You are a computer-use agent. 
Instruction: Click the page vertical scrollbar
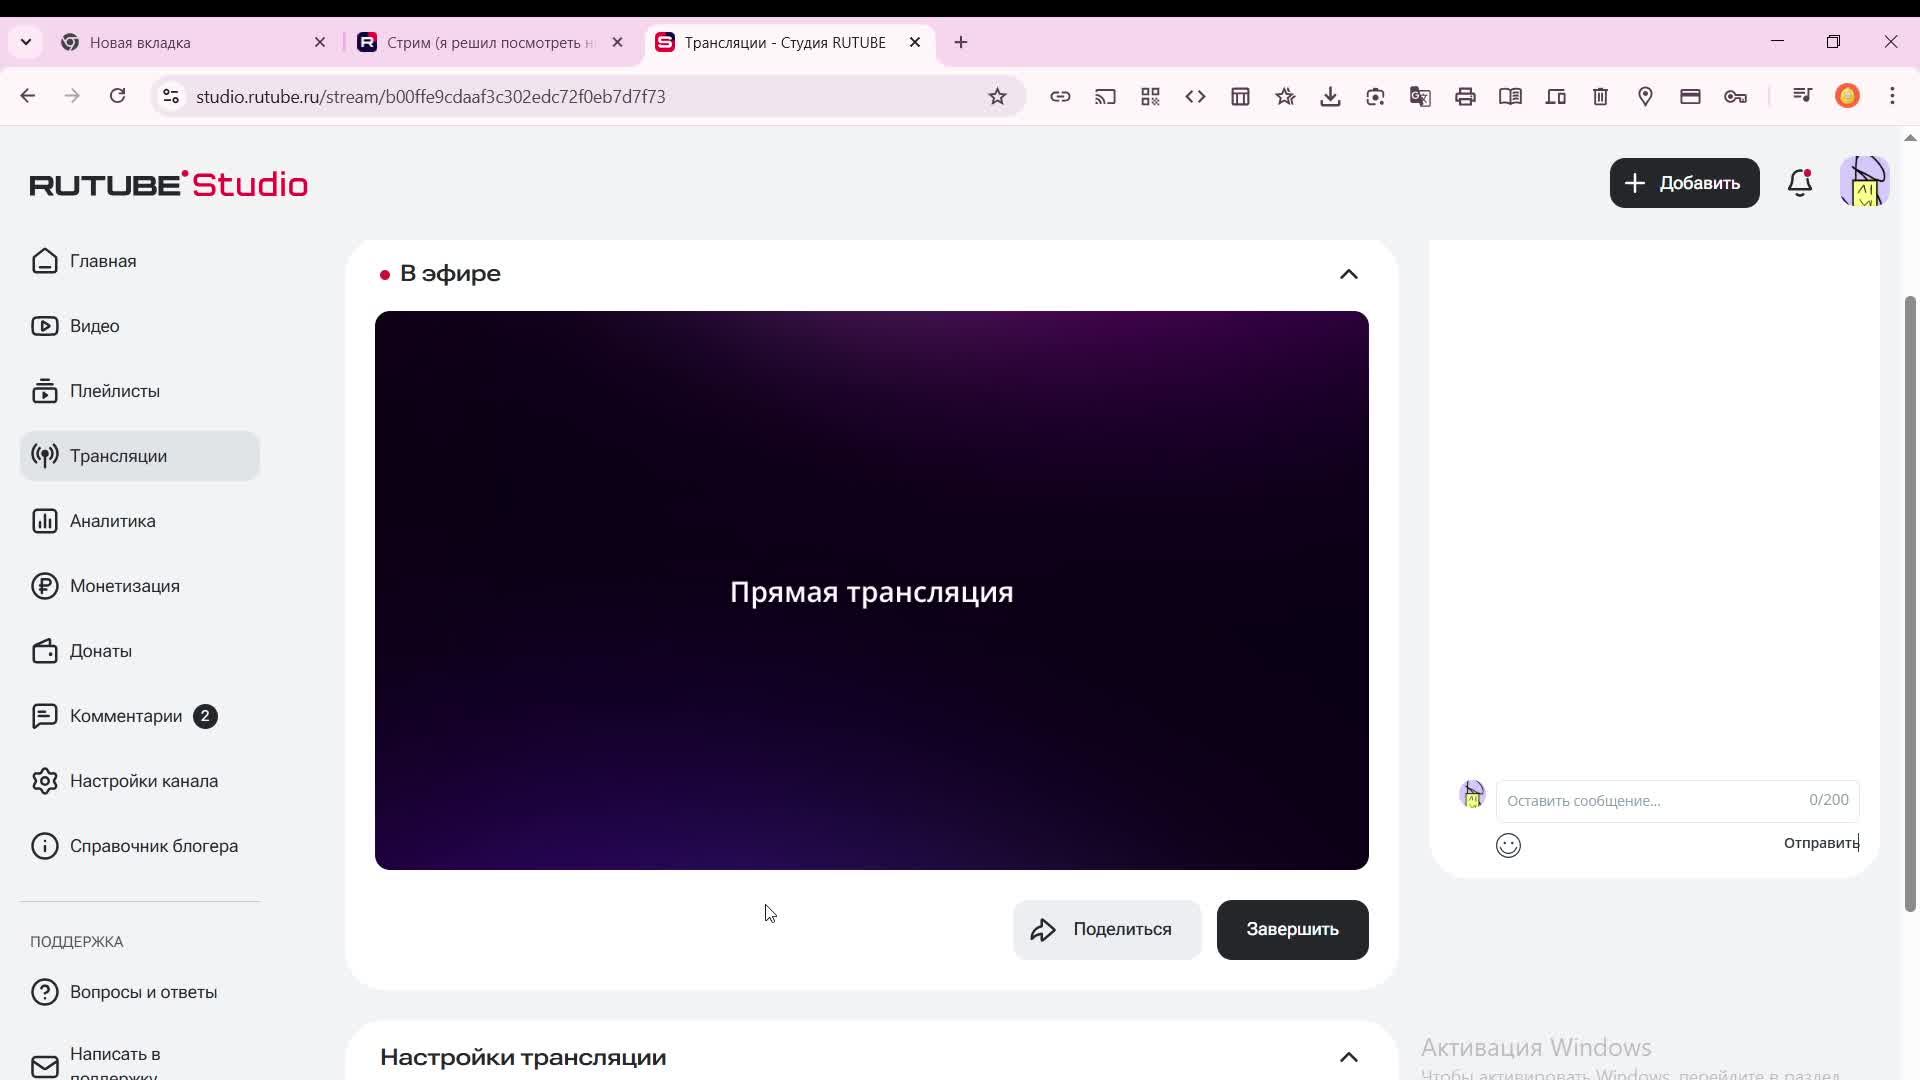tap(1909, 600)
